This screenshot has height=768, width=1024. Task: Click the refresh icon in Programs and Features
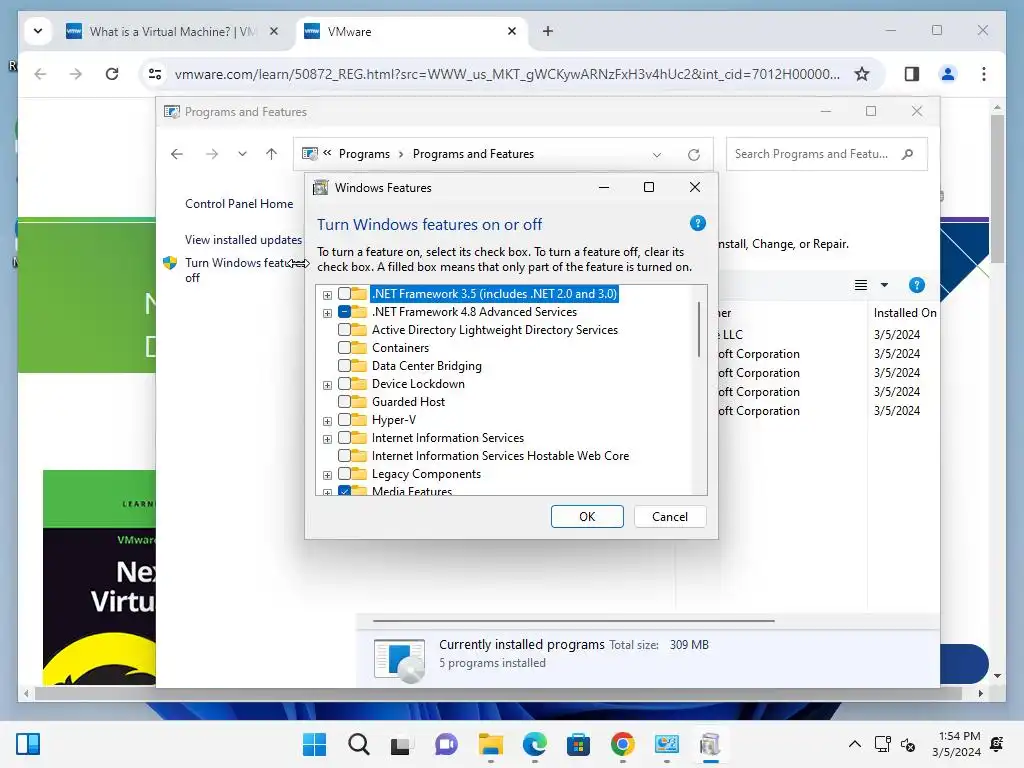tap(694, 155)
